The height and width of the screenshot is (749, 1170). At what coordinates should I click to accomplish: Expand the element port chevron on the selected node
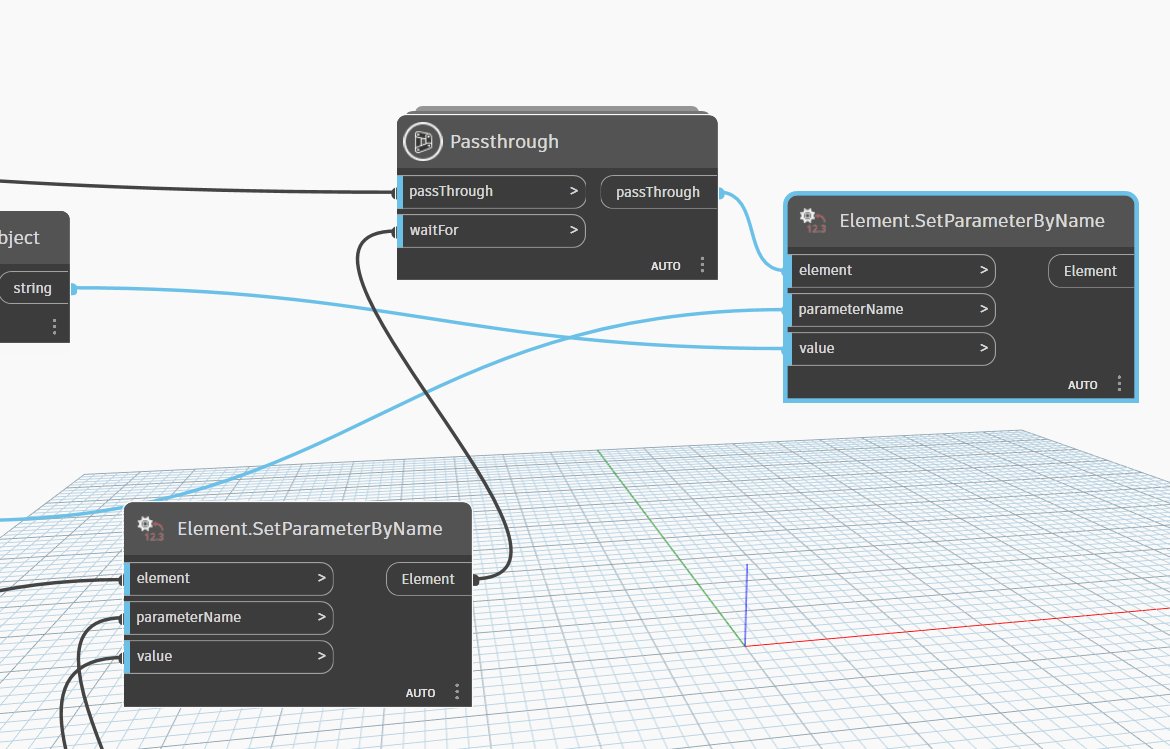point(983,270)
